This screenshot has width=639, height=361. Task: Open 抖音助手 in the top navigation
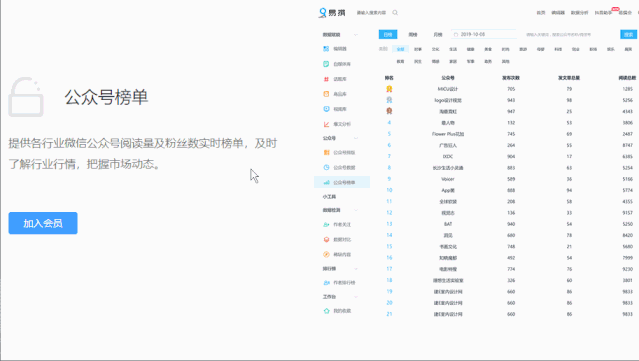tap(603, 13)
